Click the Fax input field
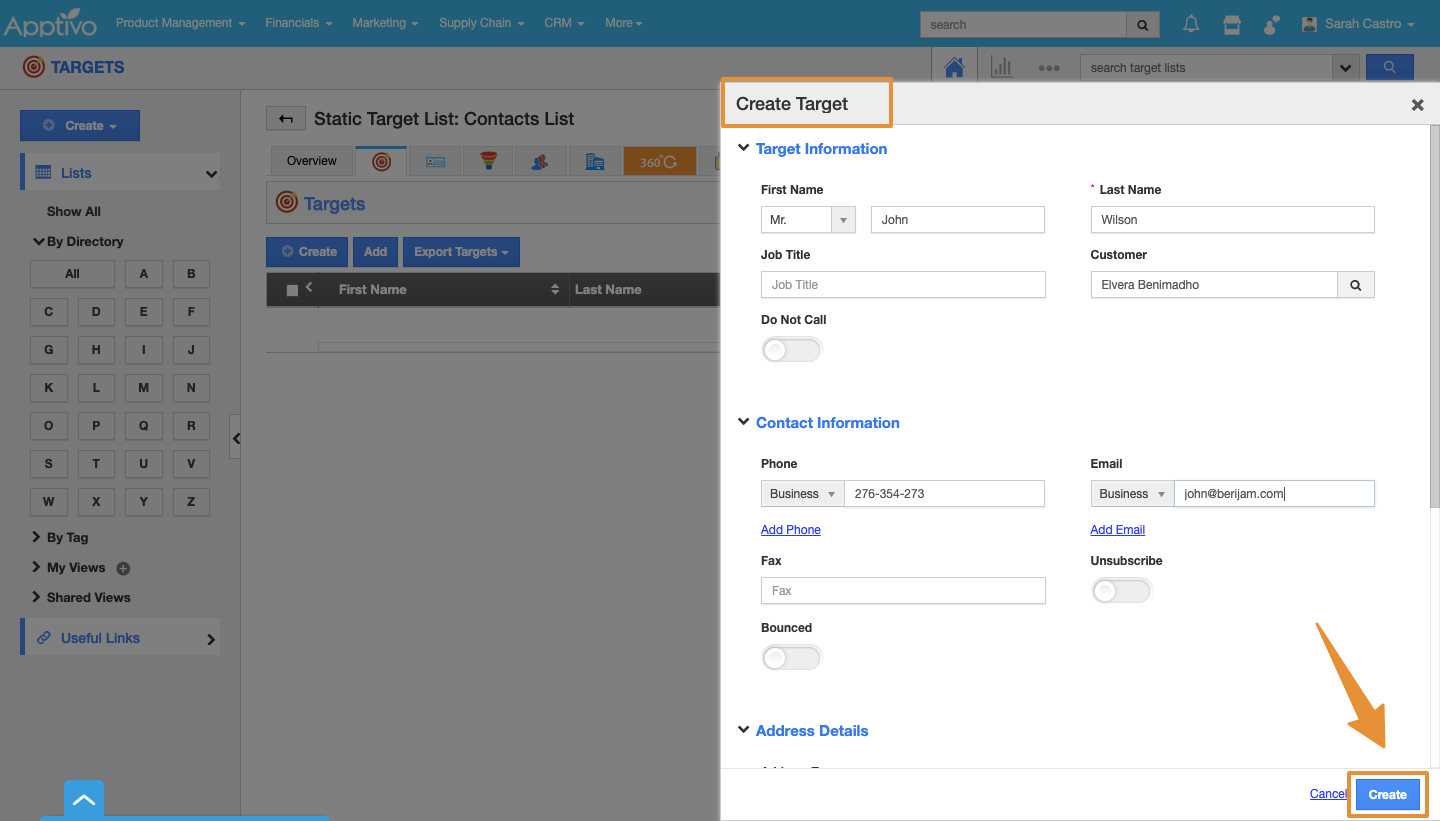 tap(903, 591)
